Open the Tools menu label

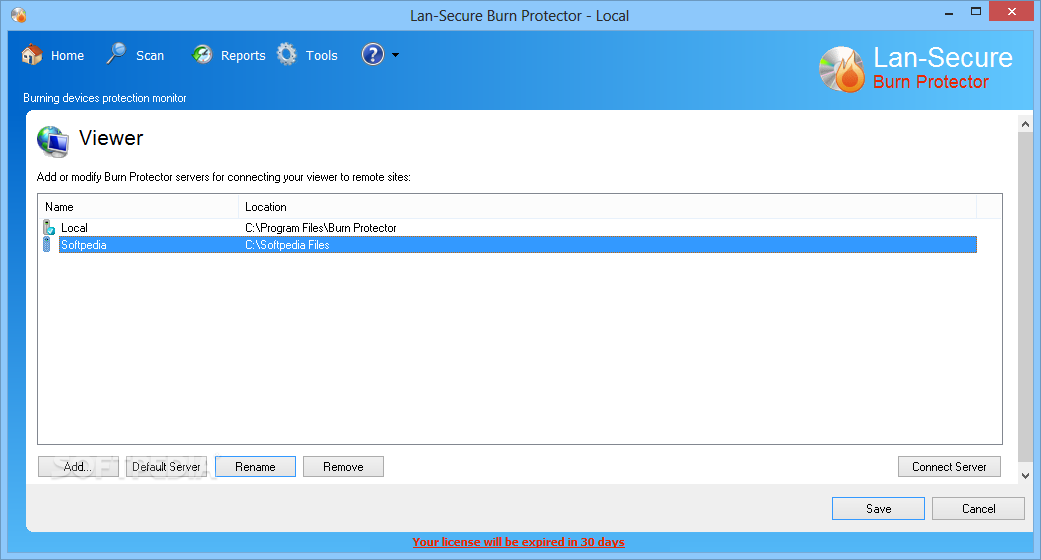coord(321,56)
